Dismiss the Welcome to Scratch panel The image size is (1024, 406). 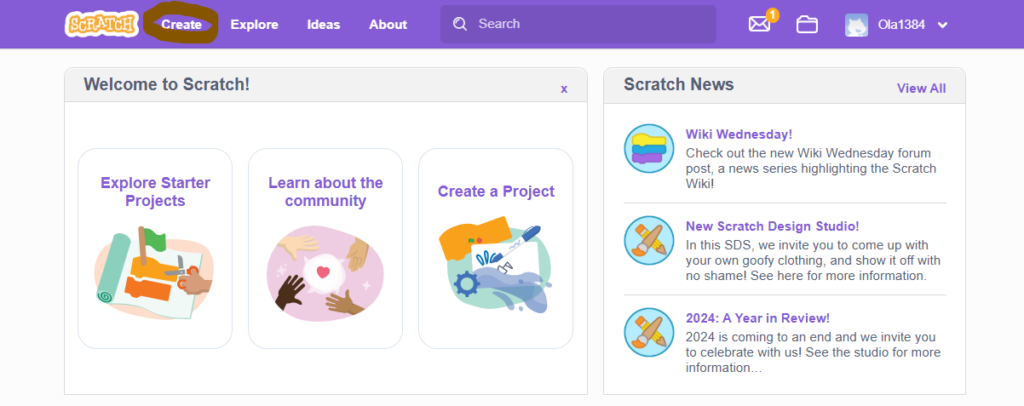(564, 89)
